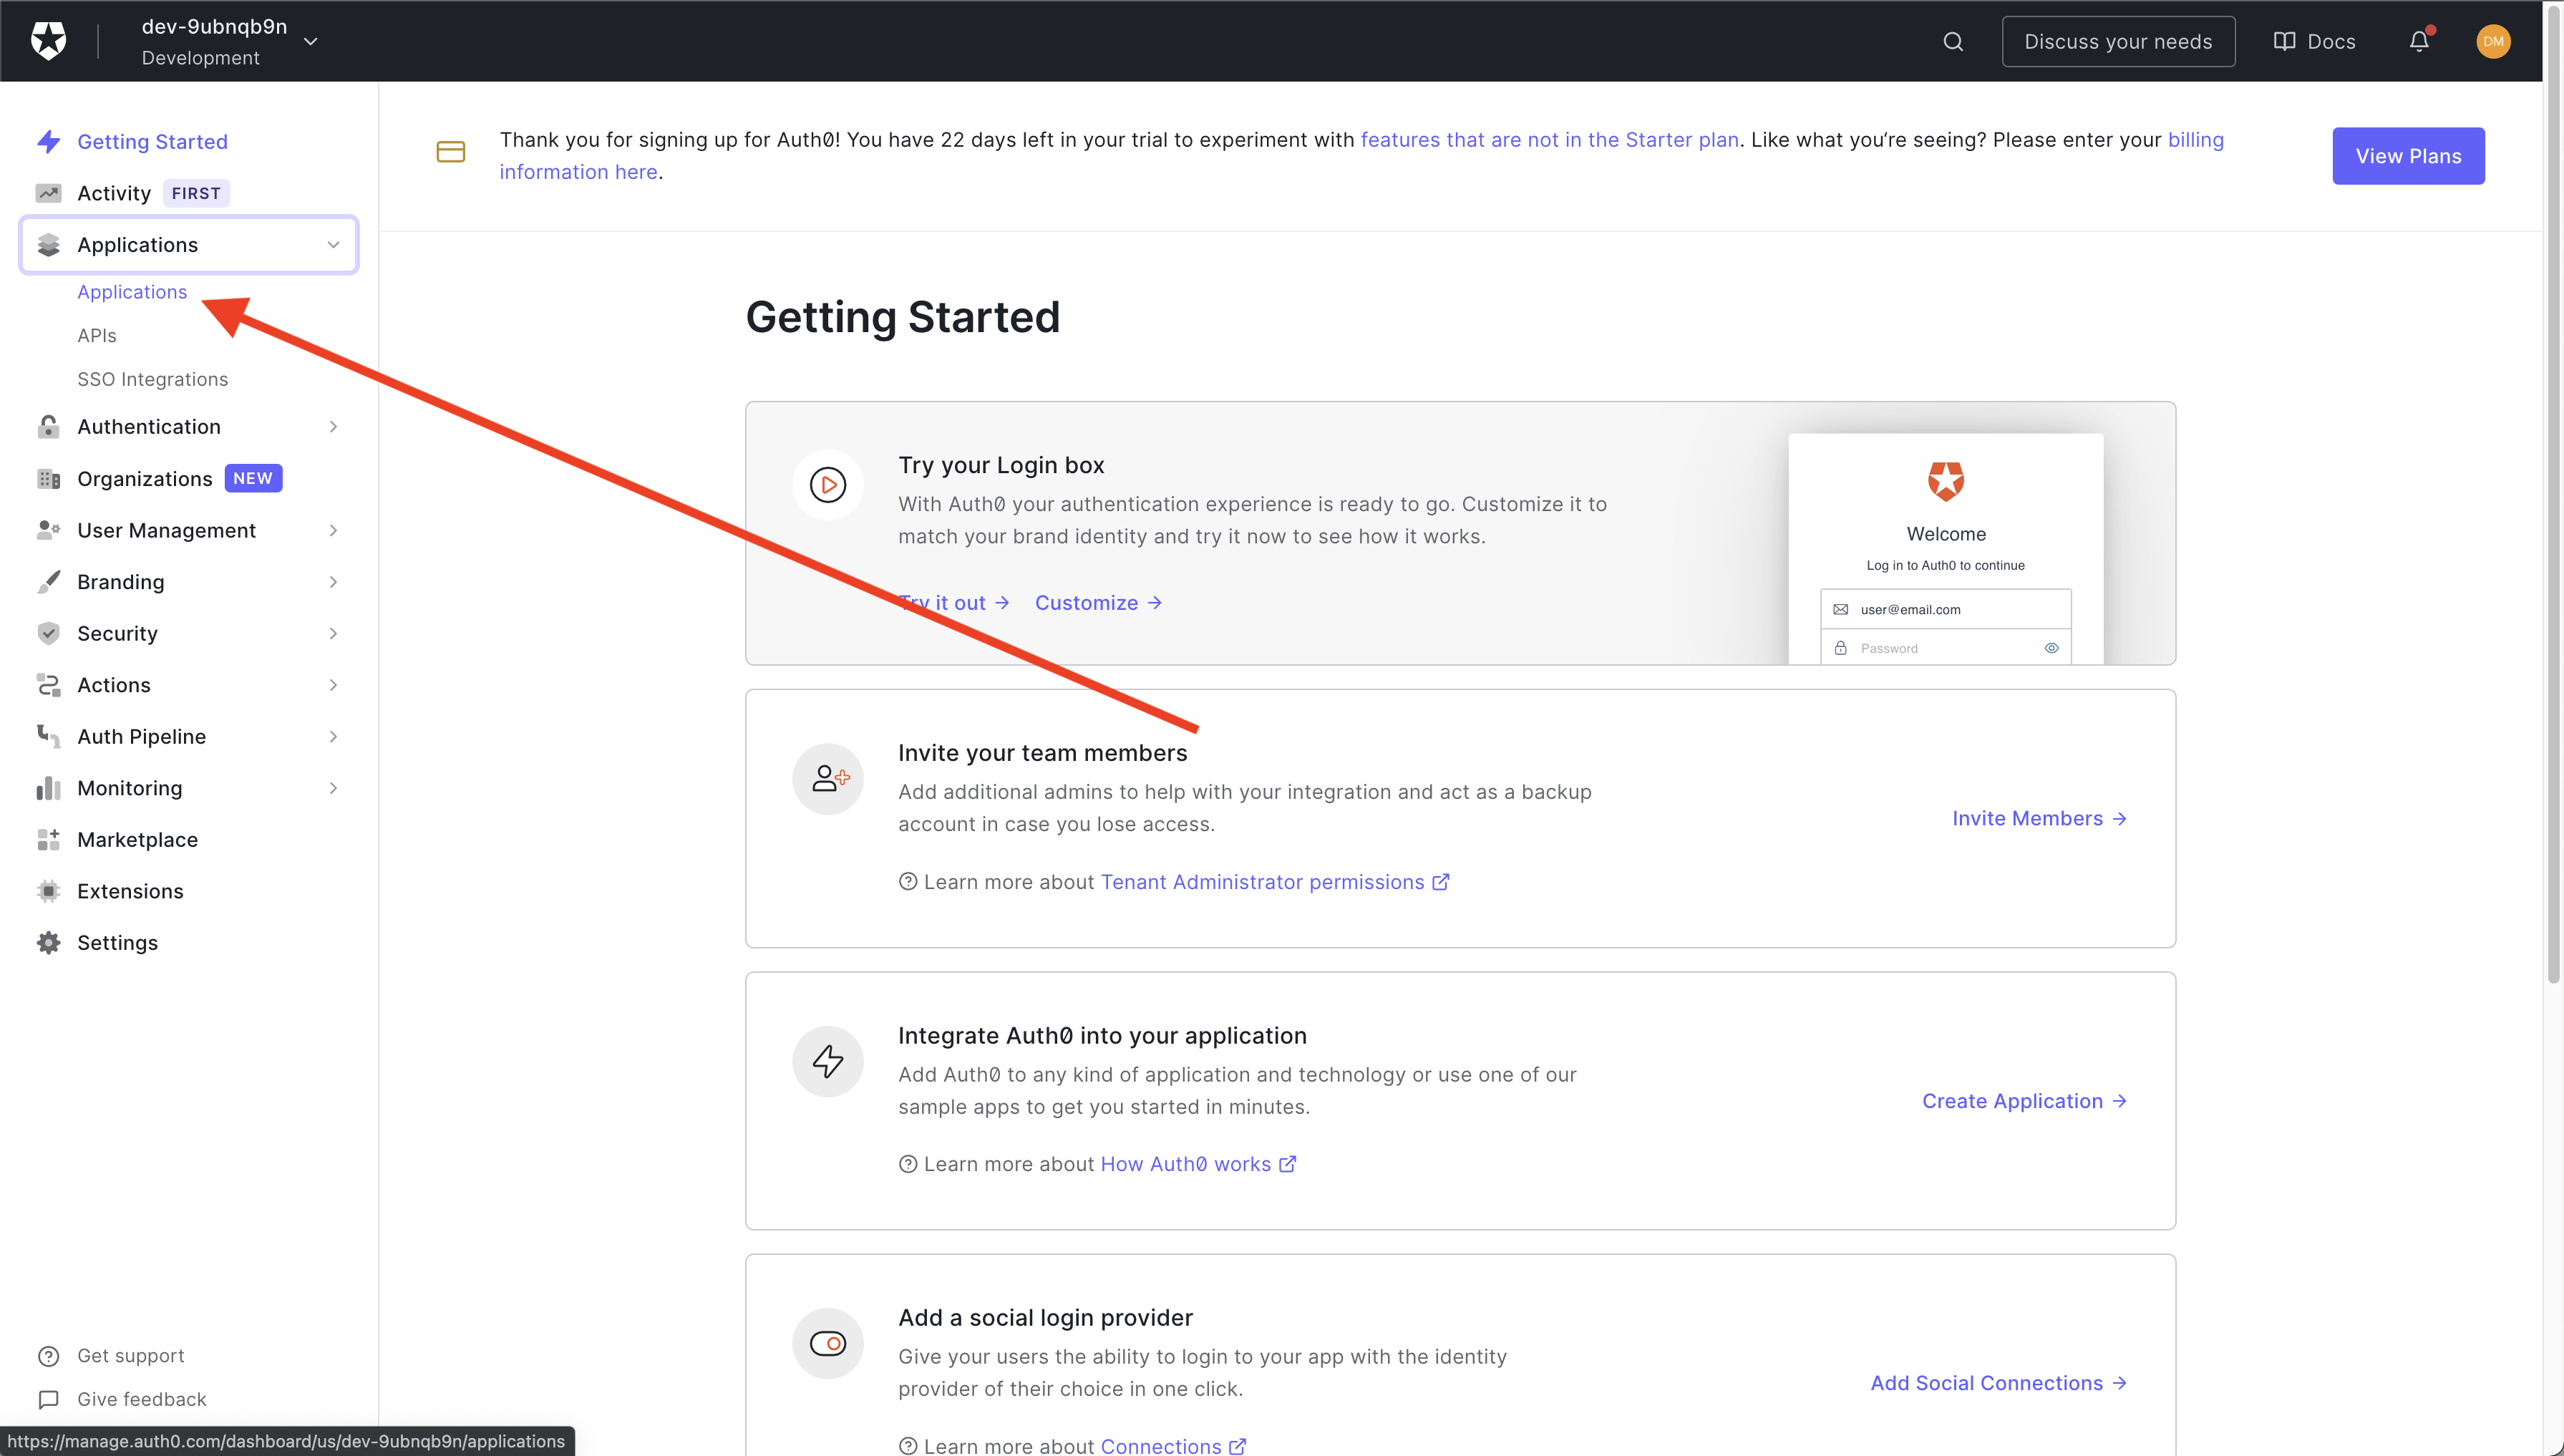Click the user@email.com input field

coord(1945,609)
